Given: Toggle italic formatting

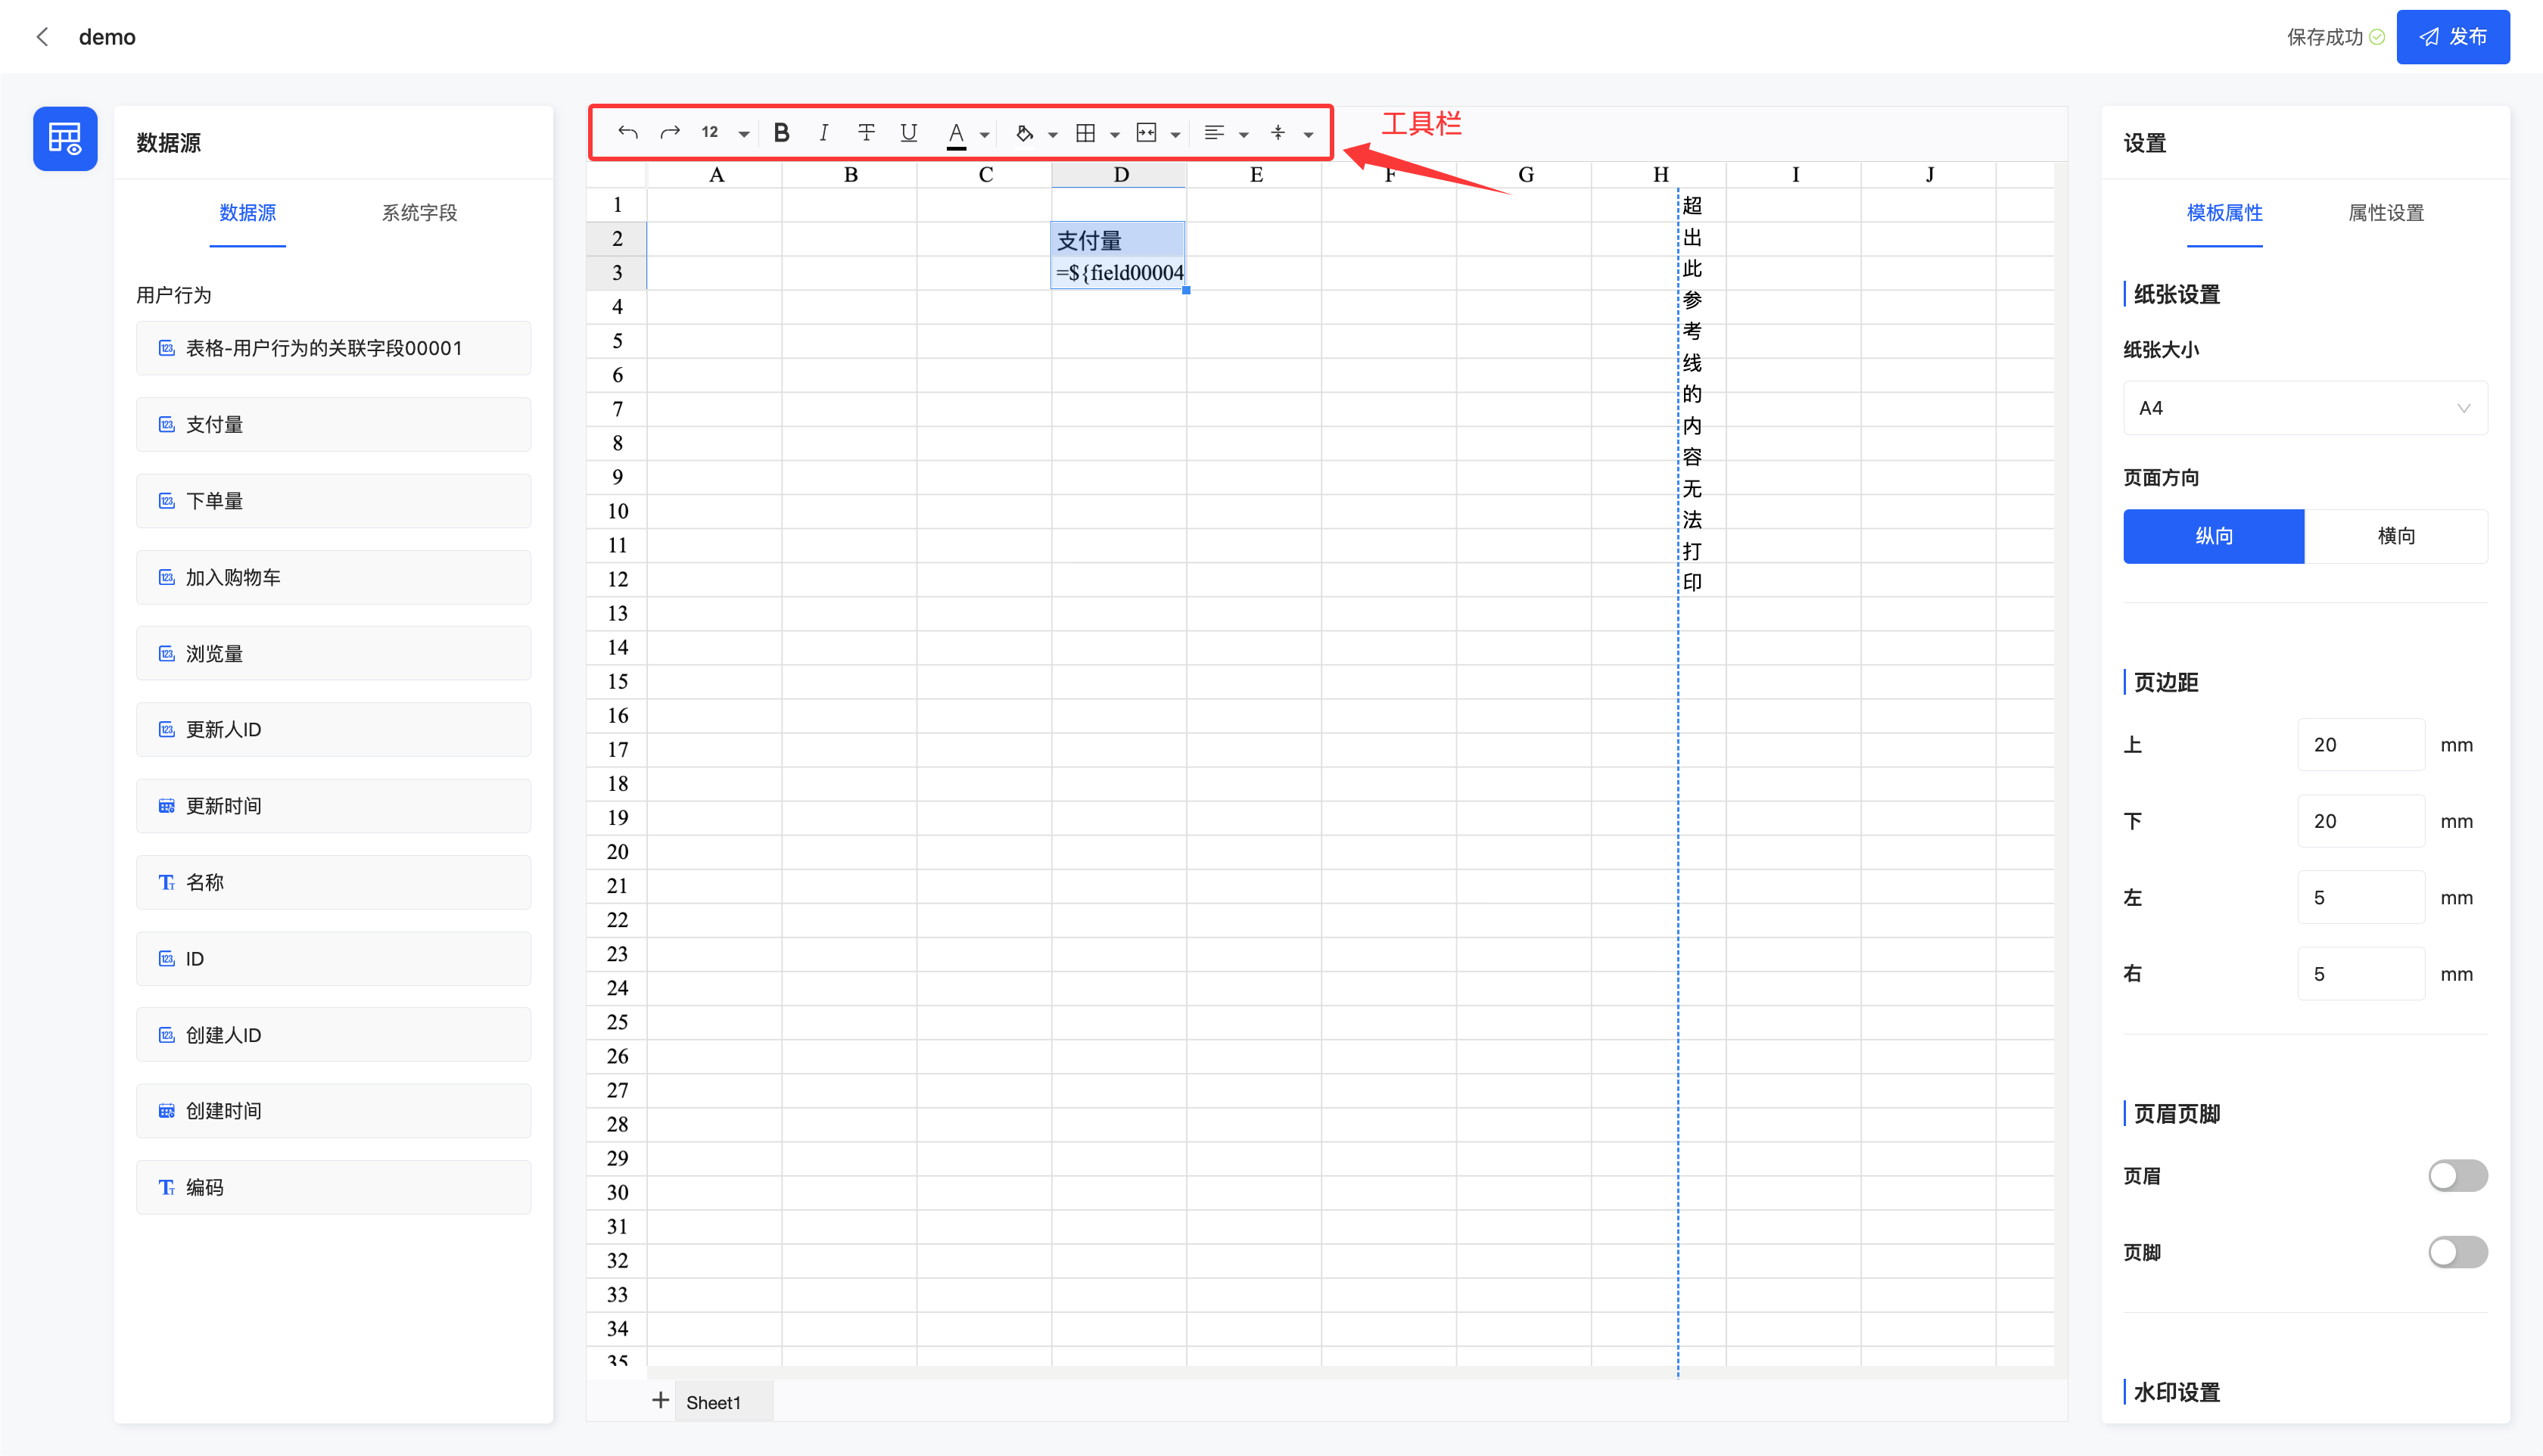Looking at the screenshot, I should (x=823, y=133).
